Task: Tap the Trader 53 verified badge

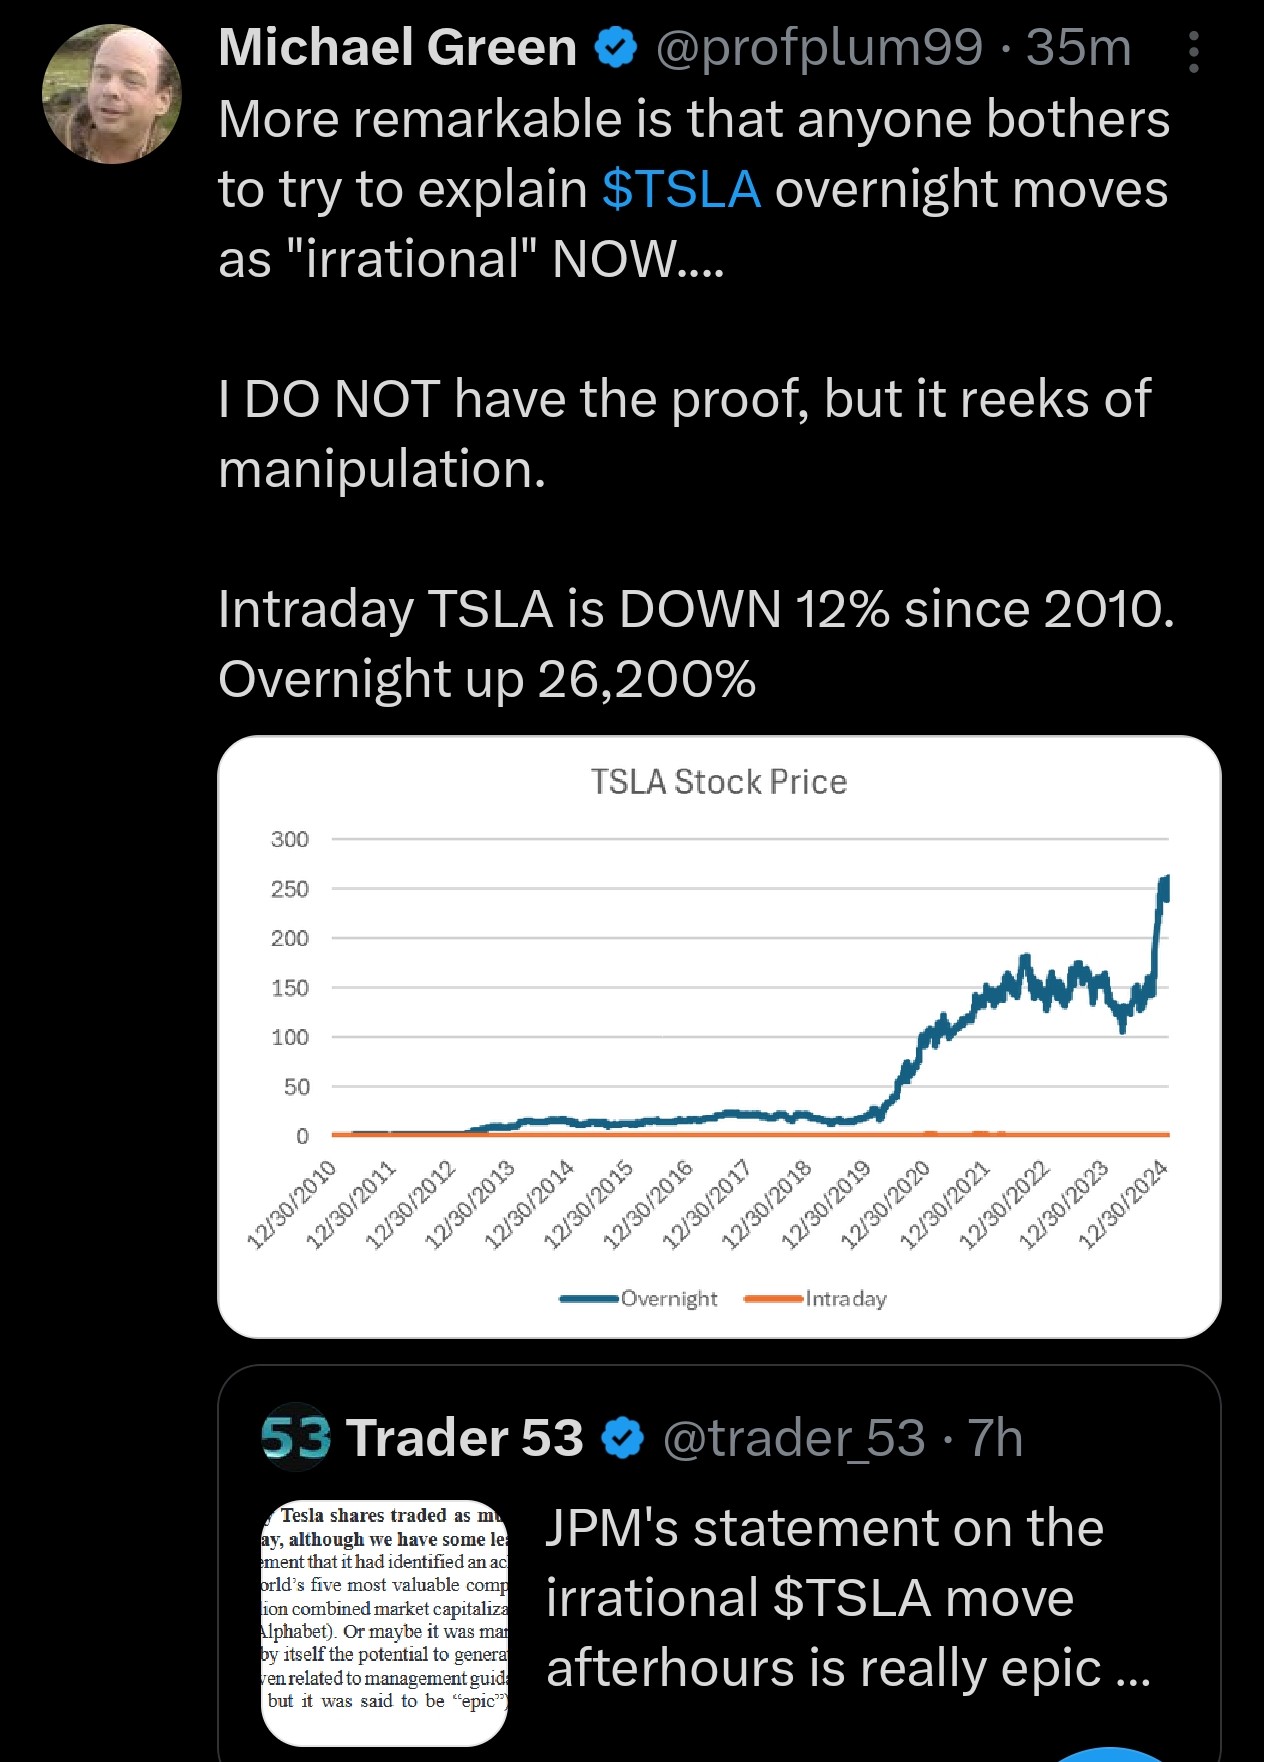Action: [624, 1438]
